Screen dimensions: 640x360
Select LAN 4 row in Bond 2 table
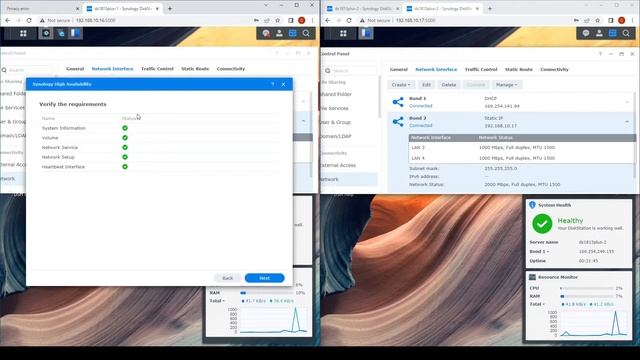pos(522,158)
